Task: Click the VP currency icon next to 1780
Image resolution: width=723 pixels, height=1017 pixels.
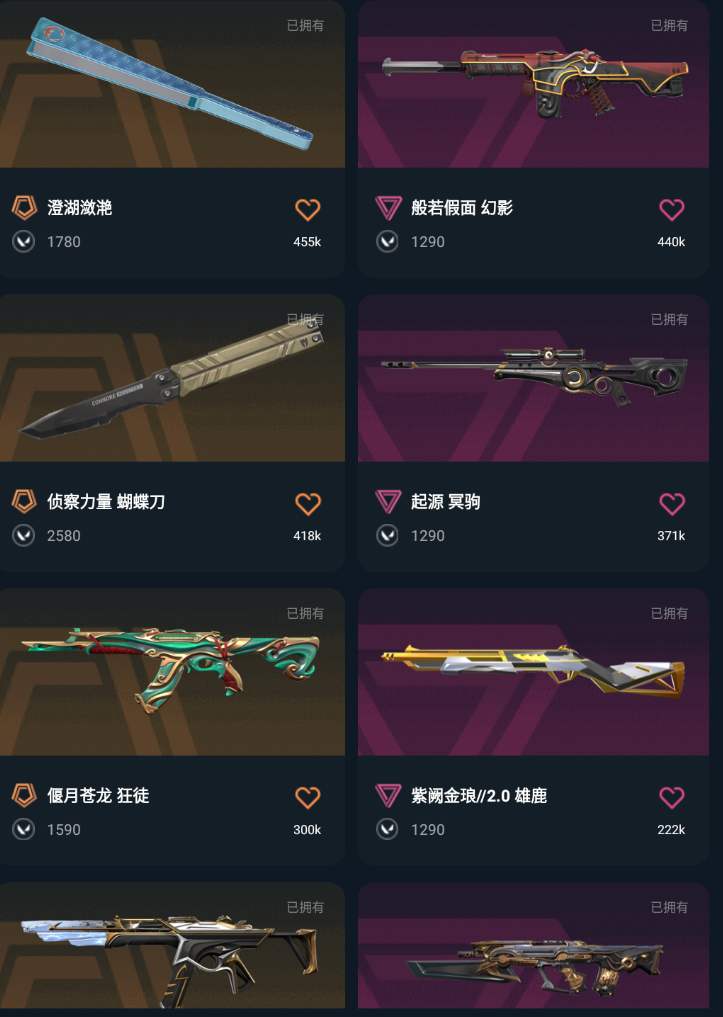Action: 24,242
